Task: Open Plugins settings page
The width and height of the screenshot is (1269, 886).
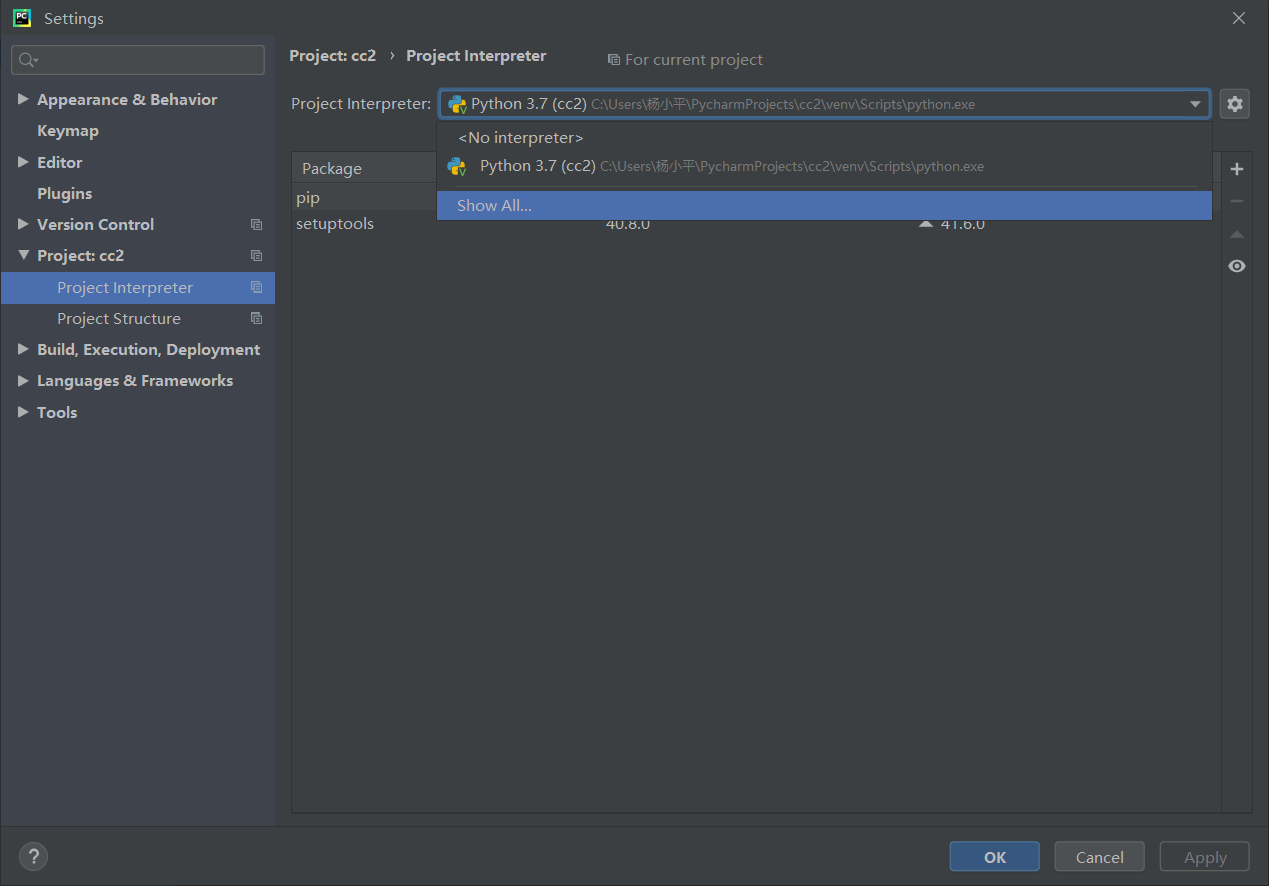Action: click(x=64, y=193)
